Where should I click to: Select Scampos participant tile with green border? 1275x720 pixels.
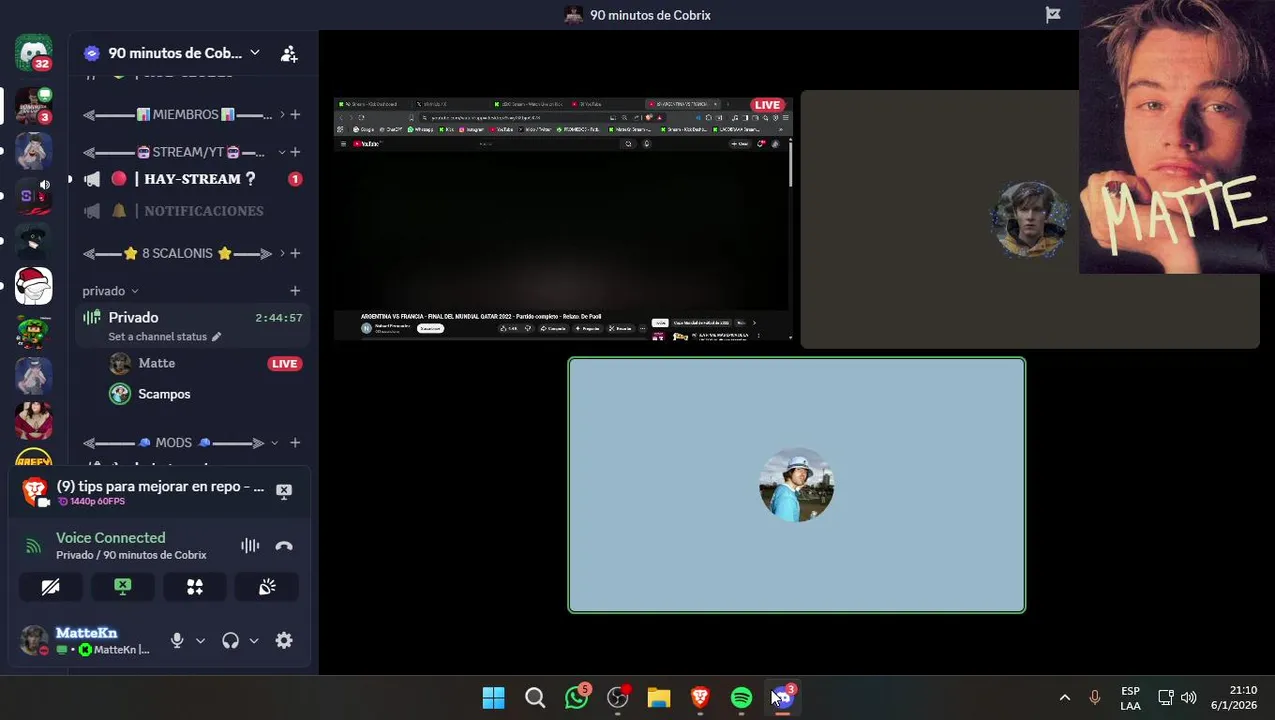pos(797,485)
